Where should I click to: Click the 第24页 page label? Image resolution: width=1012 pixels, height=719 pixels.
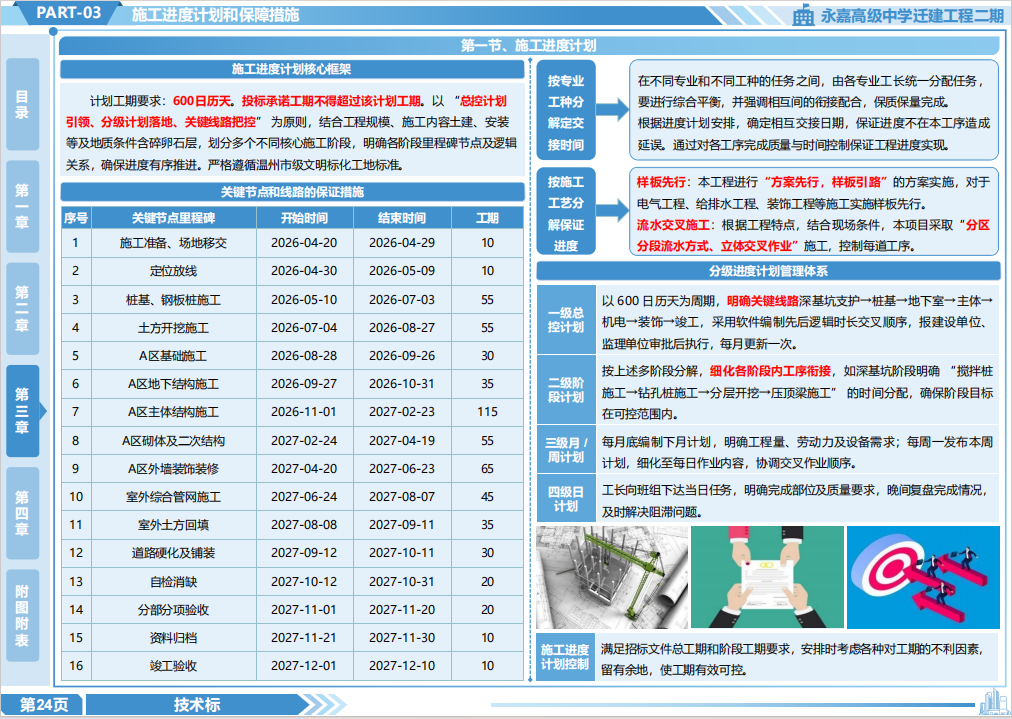[43, 704]
